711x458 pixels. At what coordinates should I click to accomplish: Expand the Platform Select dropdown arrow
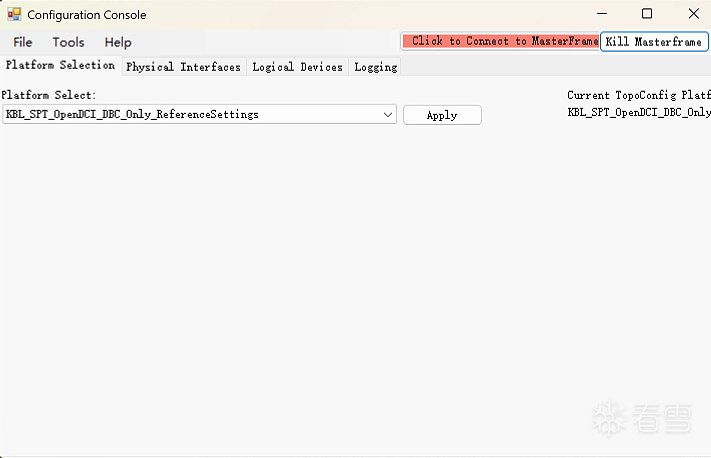click(x=388, y=115)
